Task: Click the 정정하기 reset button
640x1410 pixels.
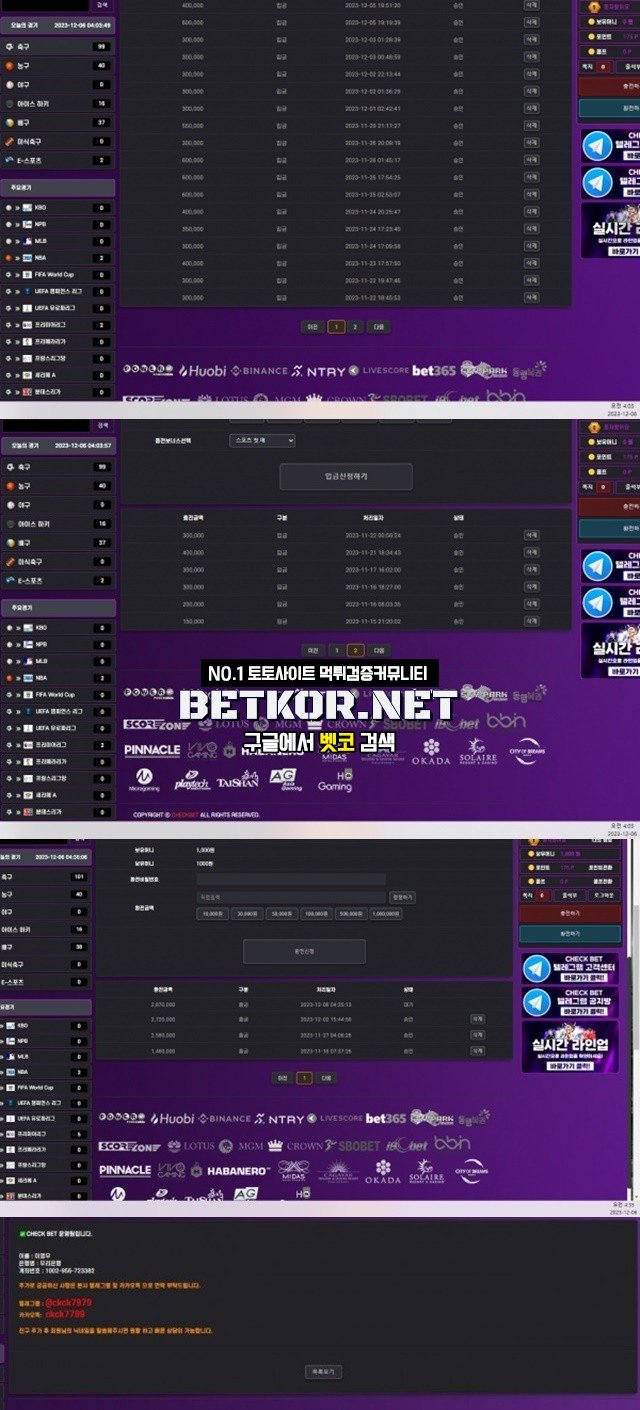Action: [x=401, y=897]
